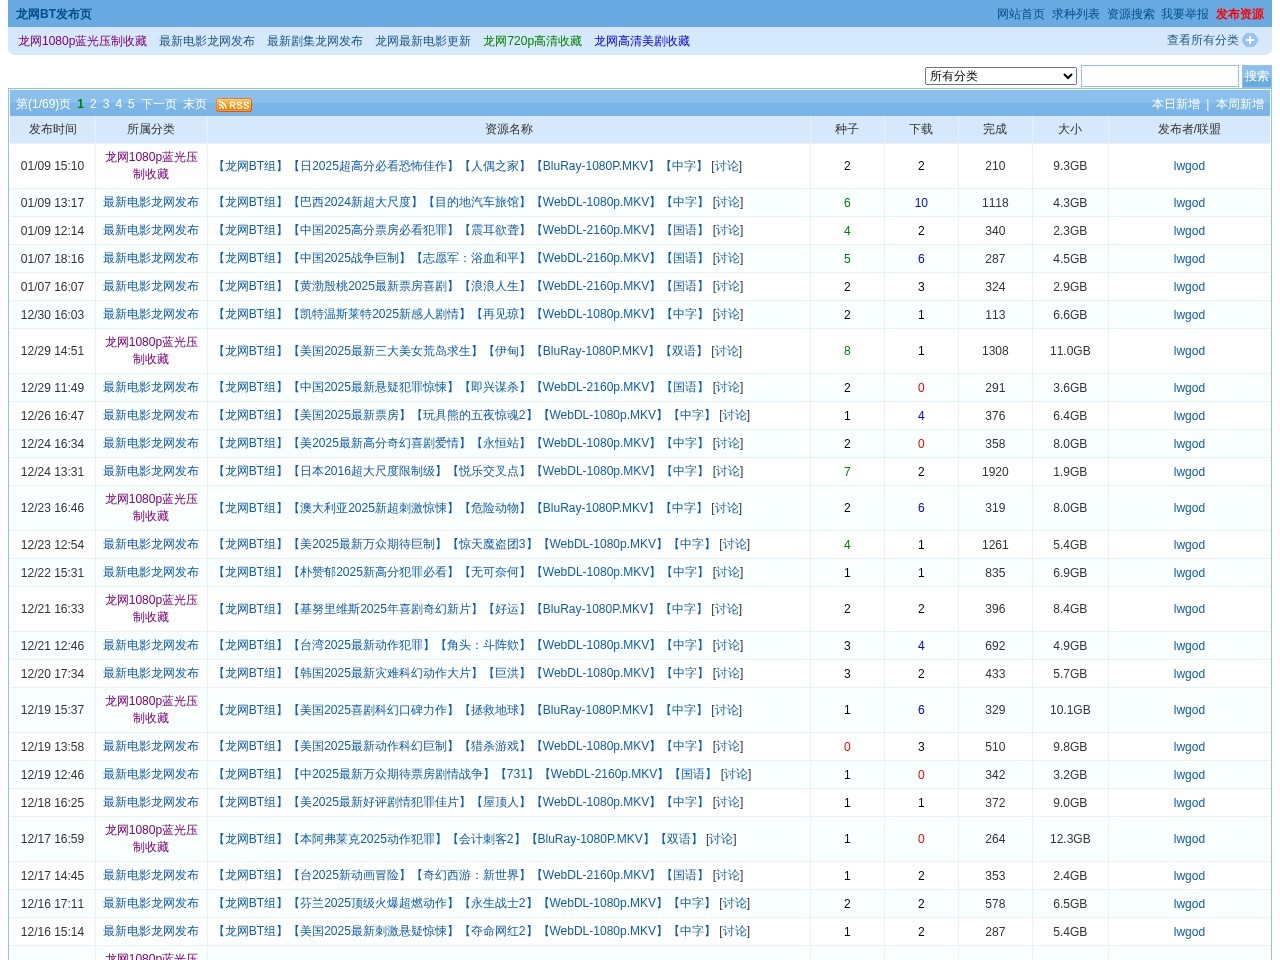This screenshot has height=960, width=1280.
Task: Click the orange RSS feed icon
Action: [234, 105]
